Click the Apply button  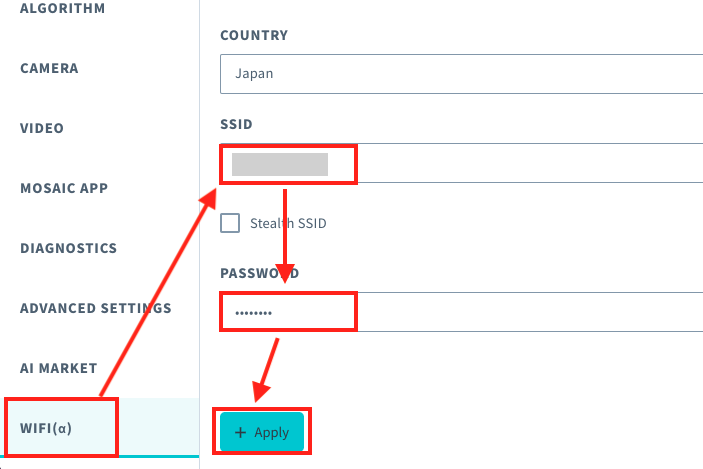(262, 431)
